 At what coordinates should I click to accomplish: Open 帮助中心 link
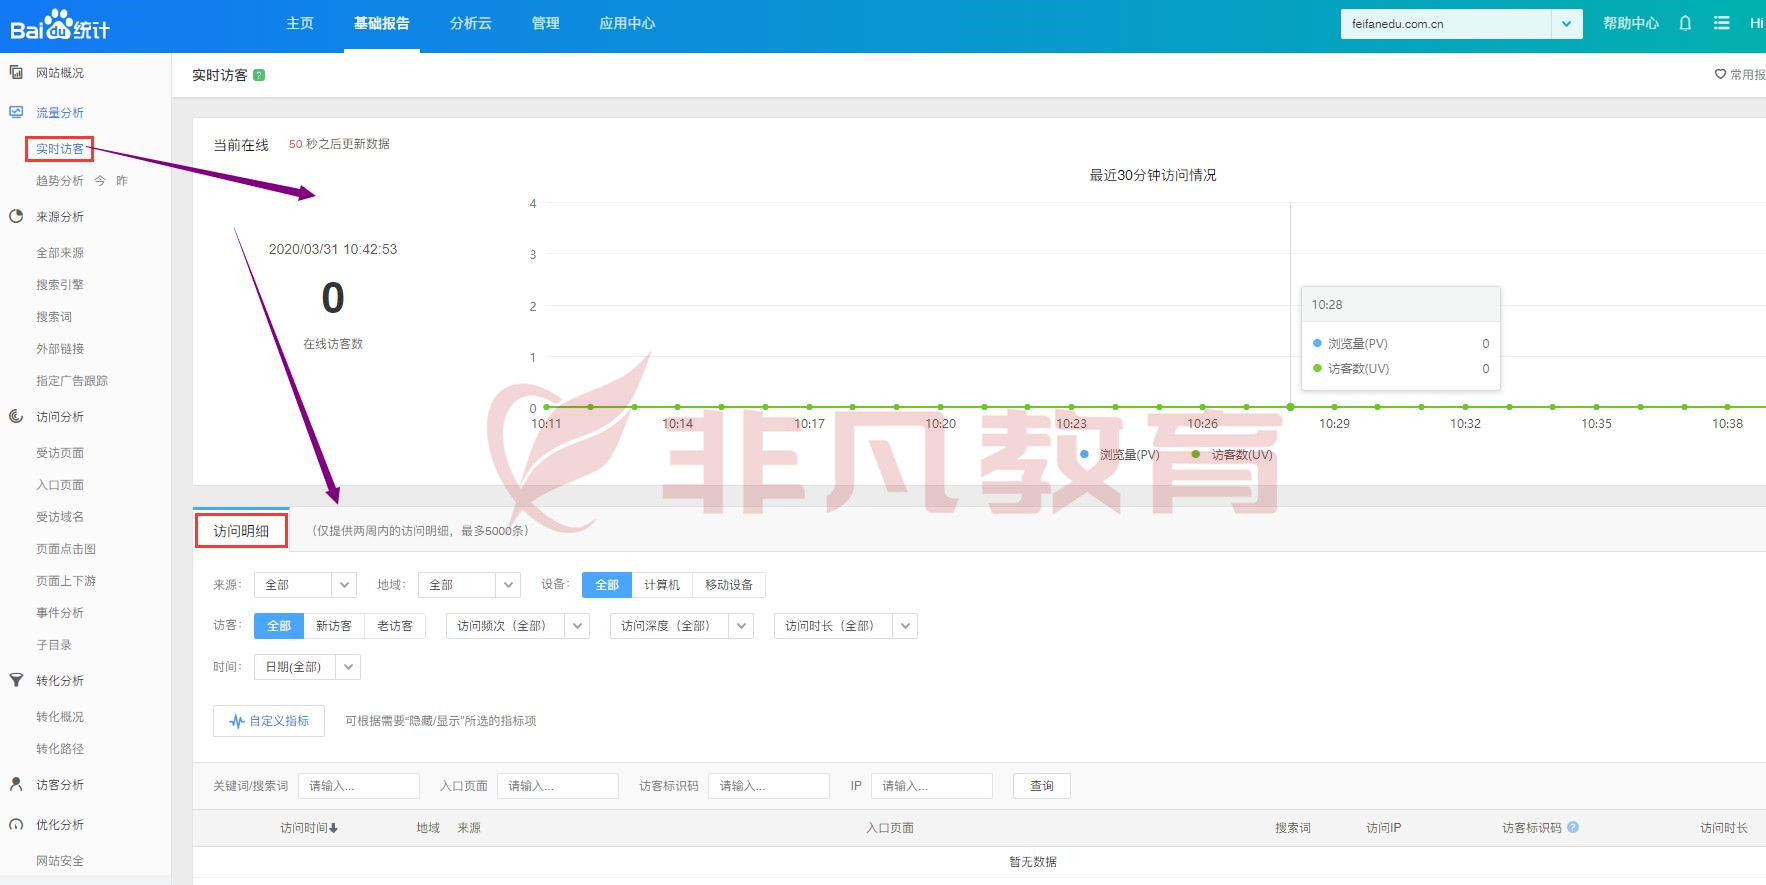pyautogui.click(x=1631, y=23)
